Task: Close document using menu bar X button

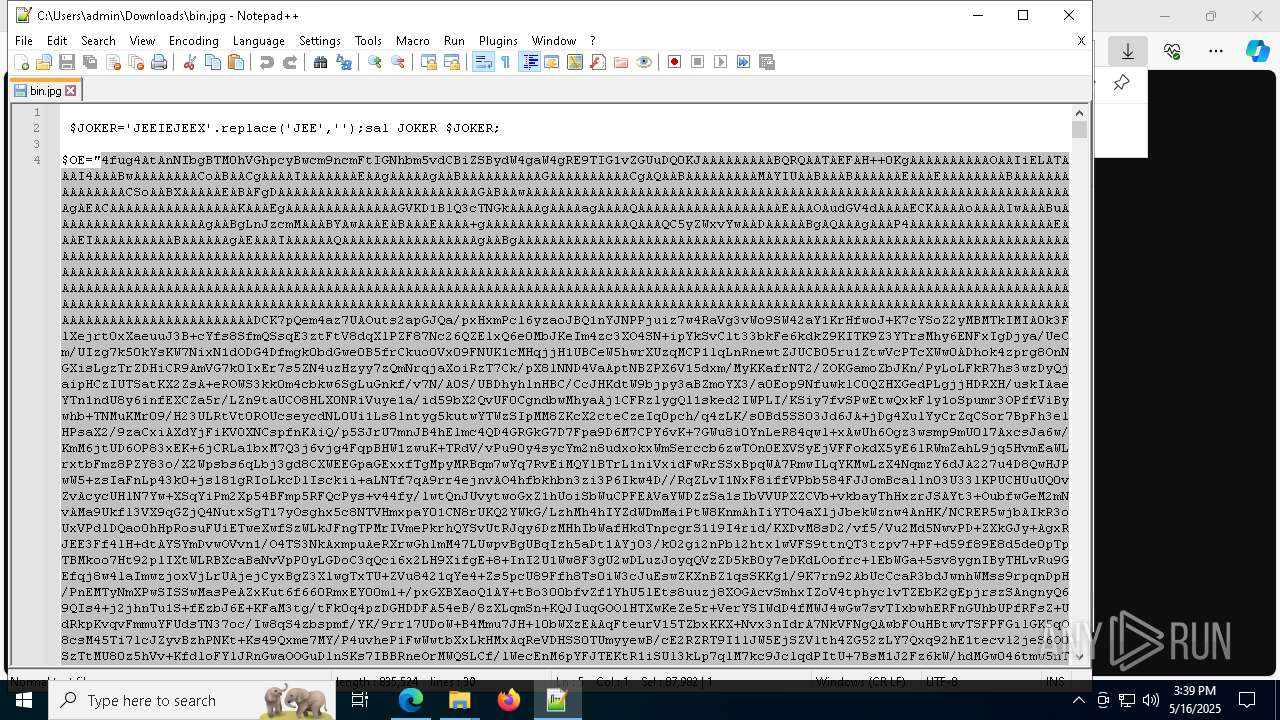Action: tap(1081, 41)
